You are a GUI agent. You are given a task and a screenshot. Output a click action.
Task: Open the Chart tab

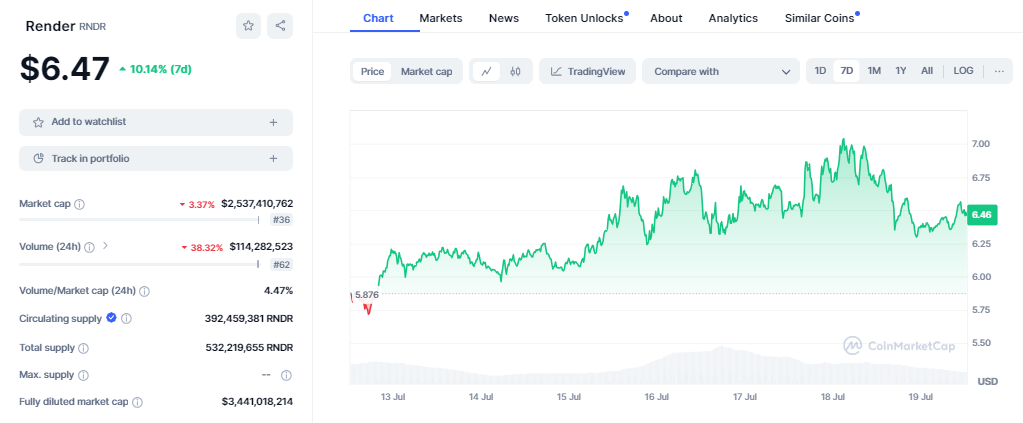(378, 18)
